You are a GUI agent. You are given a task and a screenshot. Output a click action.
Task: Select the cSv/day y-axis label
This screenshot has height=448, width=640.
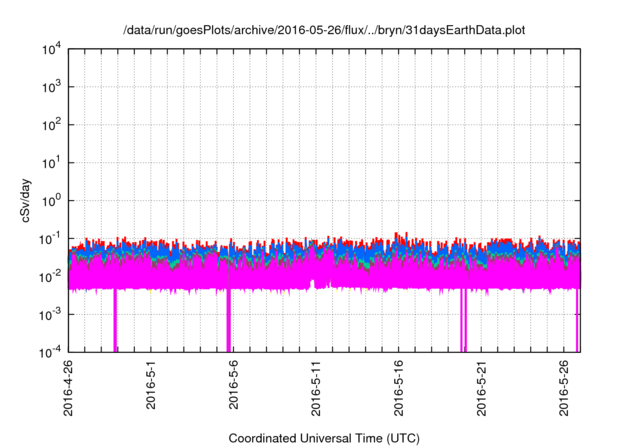[26, 200]
